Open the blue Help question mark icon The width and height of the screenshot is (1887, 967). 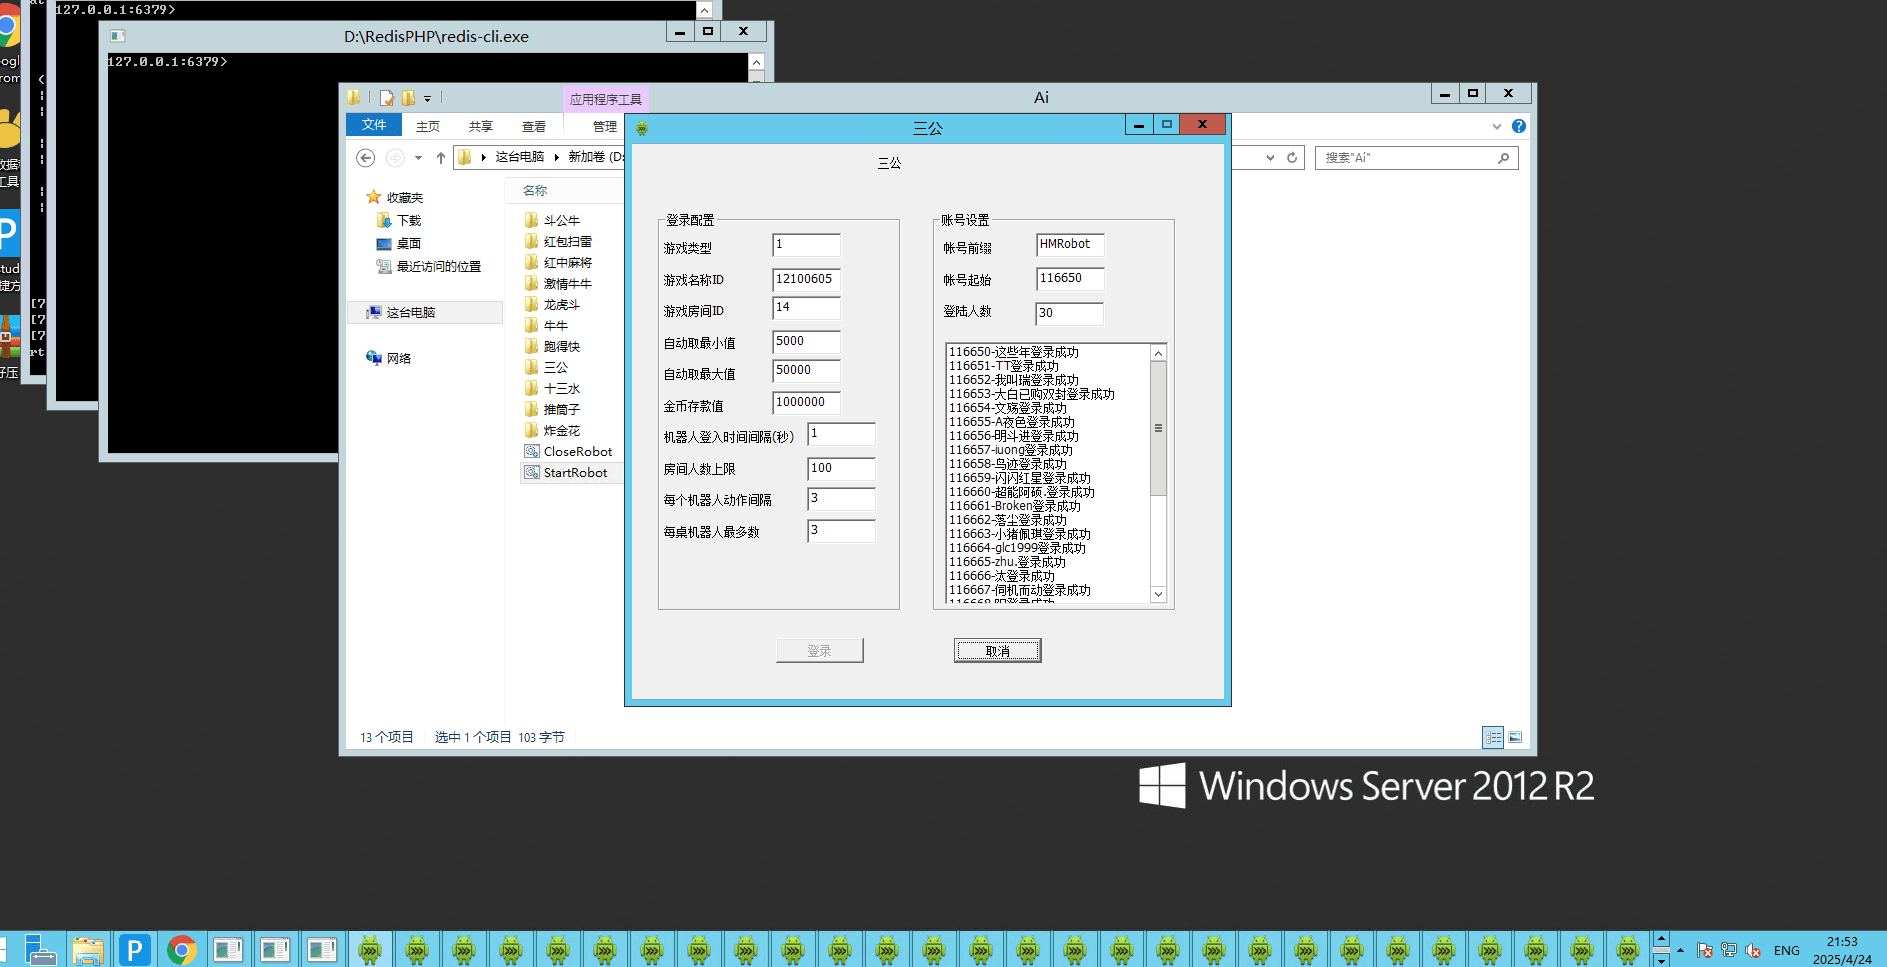pyautogui.click(x=1518, y=126)
